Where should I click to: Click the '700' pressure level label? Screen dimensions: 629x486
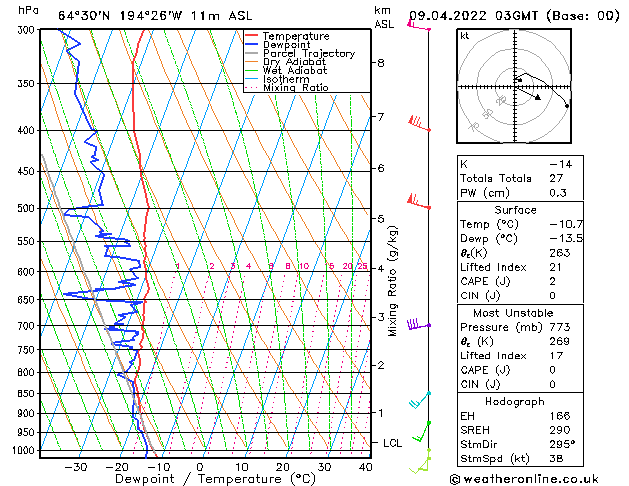click(x=28, y=326)
